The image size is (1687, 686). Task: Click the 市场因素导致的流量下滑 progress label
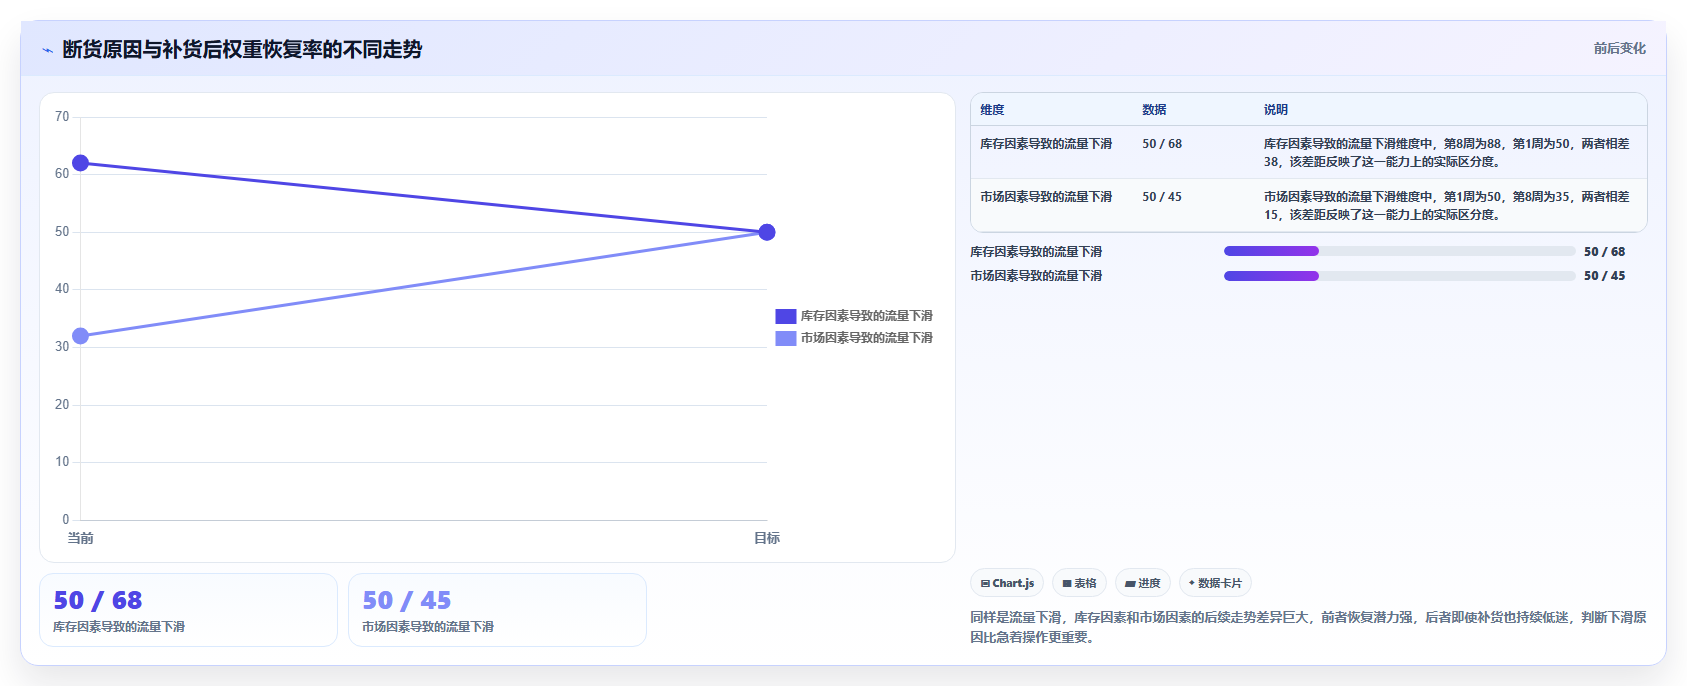point(1036,276)
